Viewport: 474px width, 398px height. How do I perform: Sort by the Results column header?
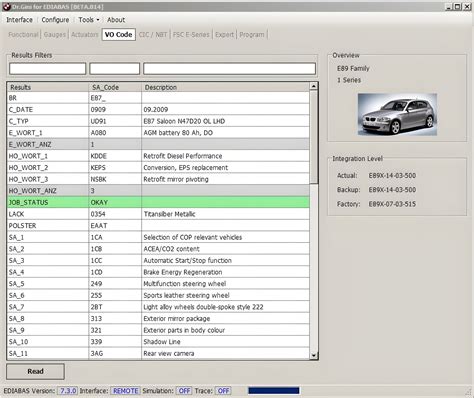(48, 87)
